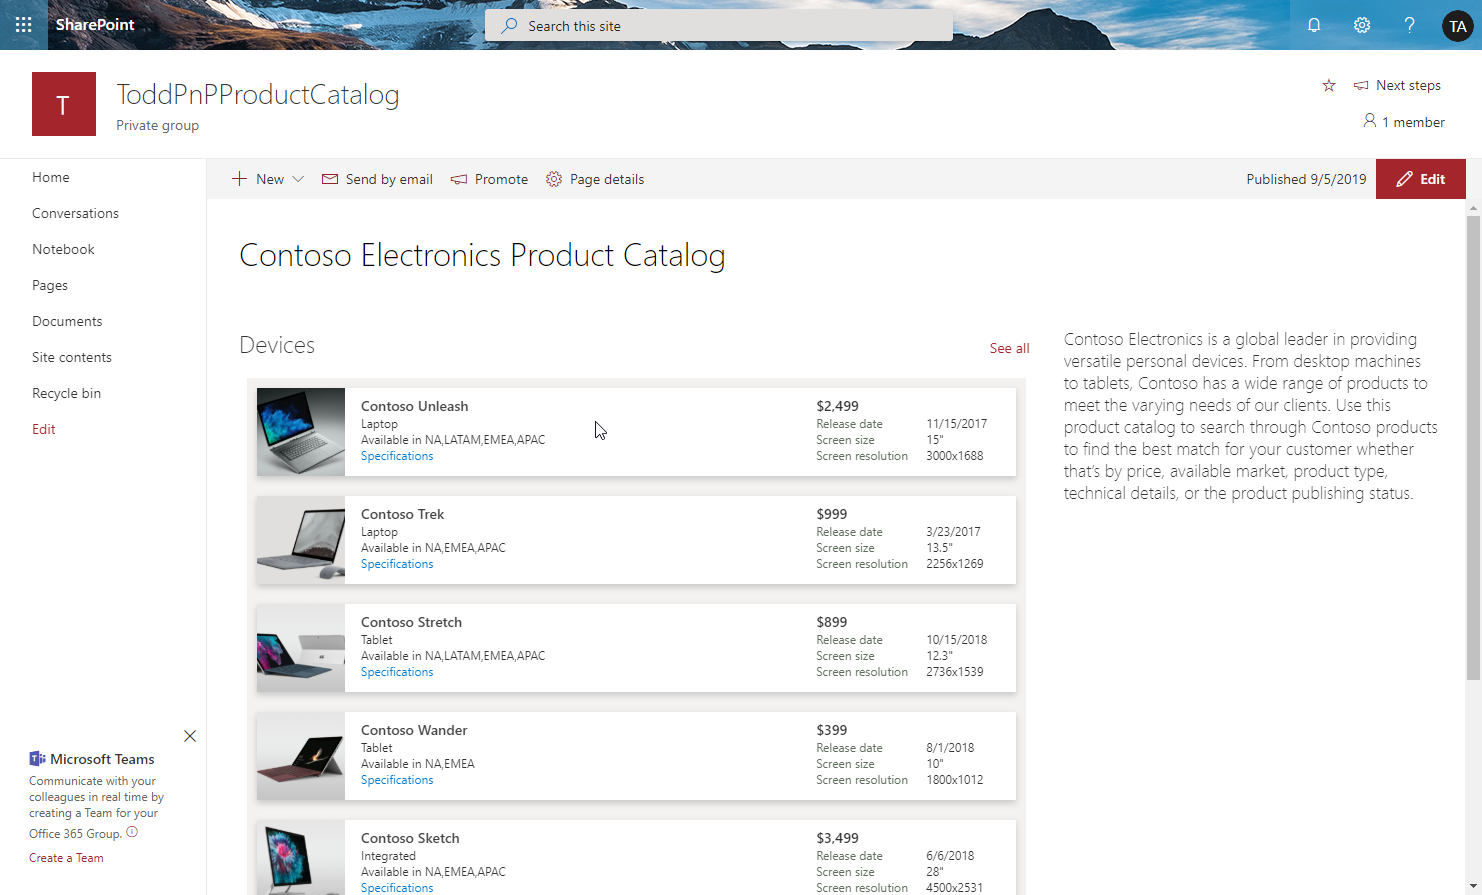Image resolution: width=1482 pixels, height=895 pixels.
Task: Click the page vertical scrollbar
Action: (1473, 447)
